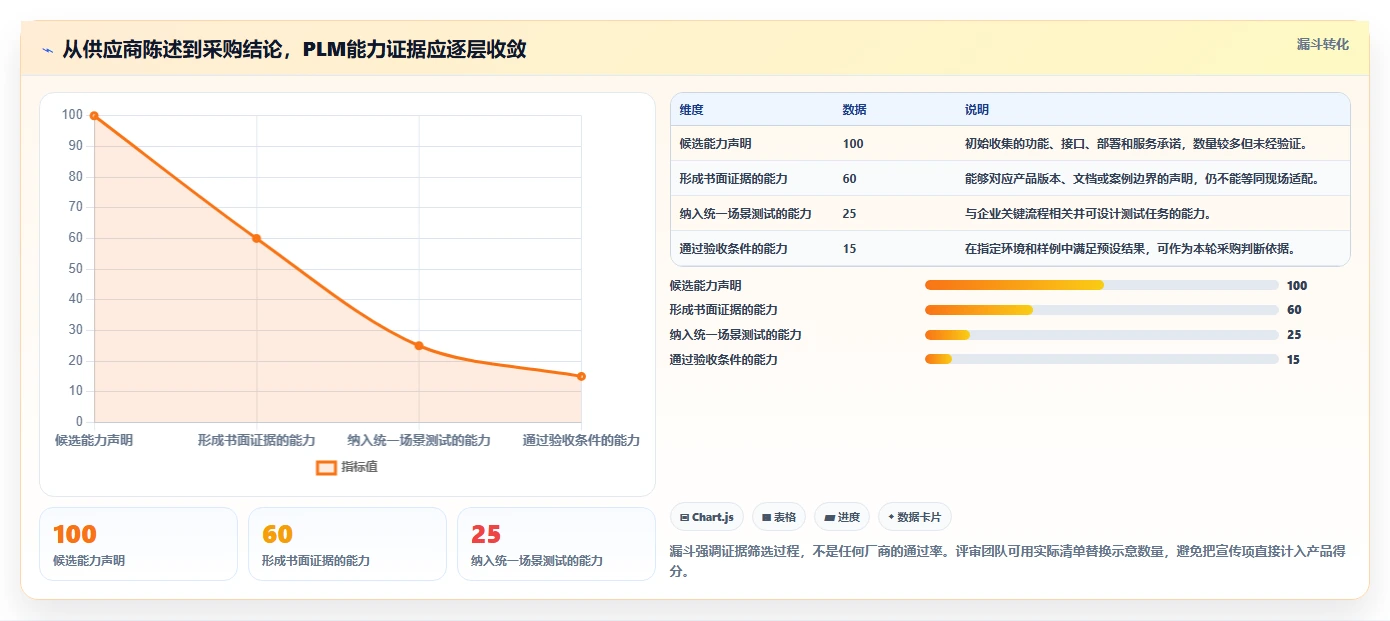Click the 维度 column header
The height and width of the screenshot is (621, 1390).
(x=691, y=110)
